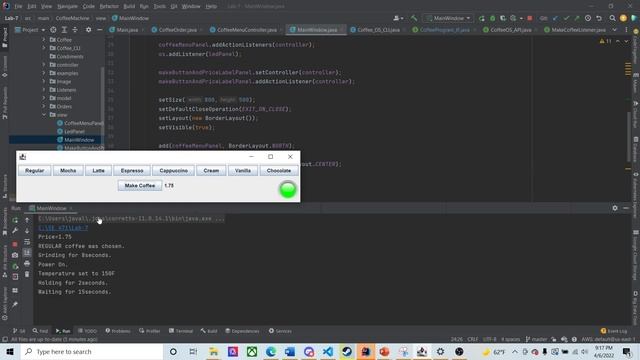640x360 pixels.
Task: Open the Refactor menu
Action: pos(109,6)
